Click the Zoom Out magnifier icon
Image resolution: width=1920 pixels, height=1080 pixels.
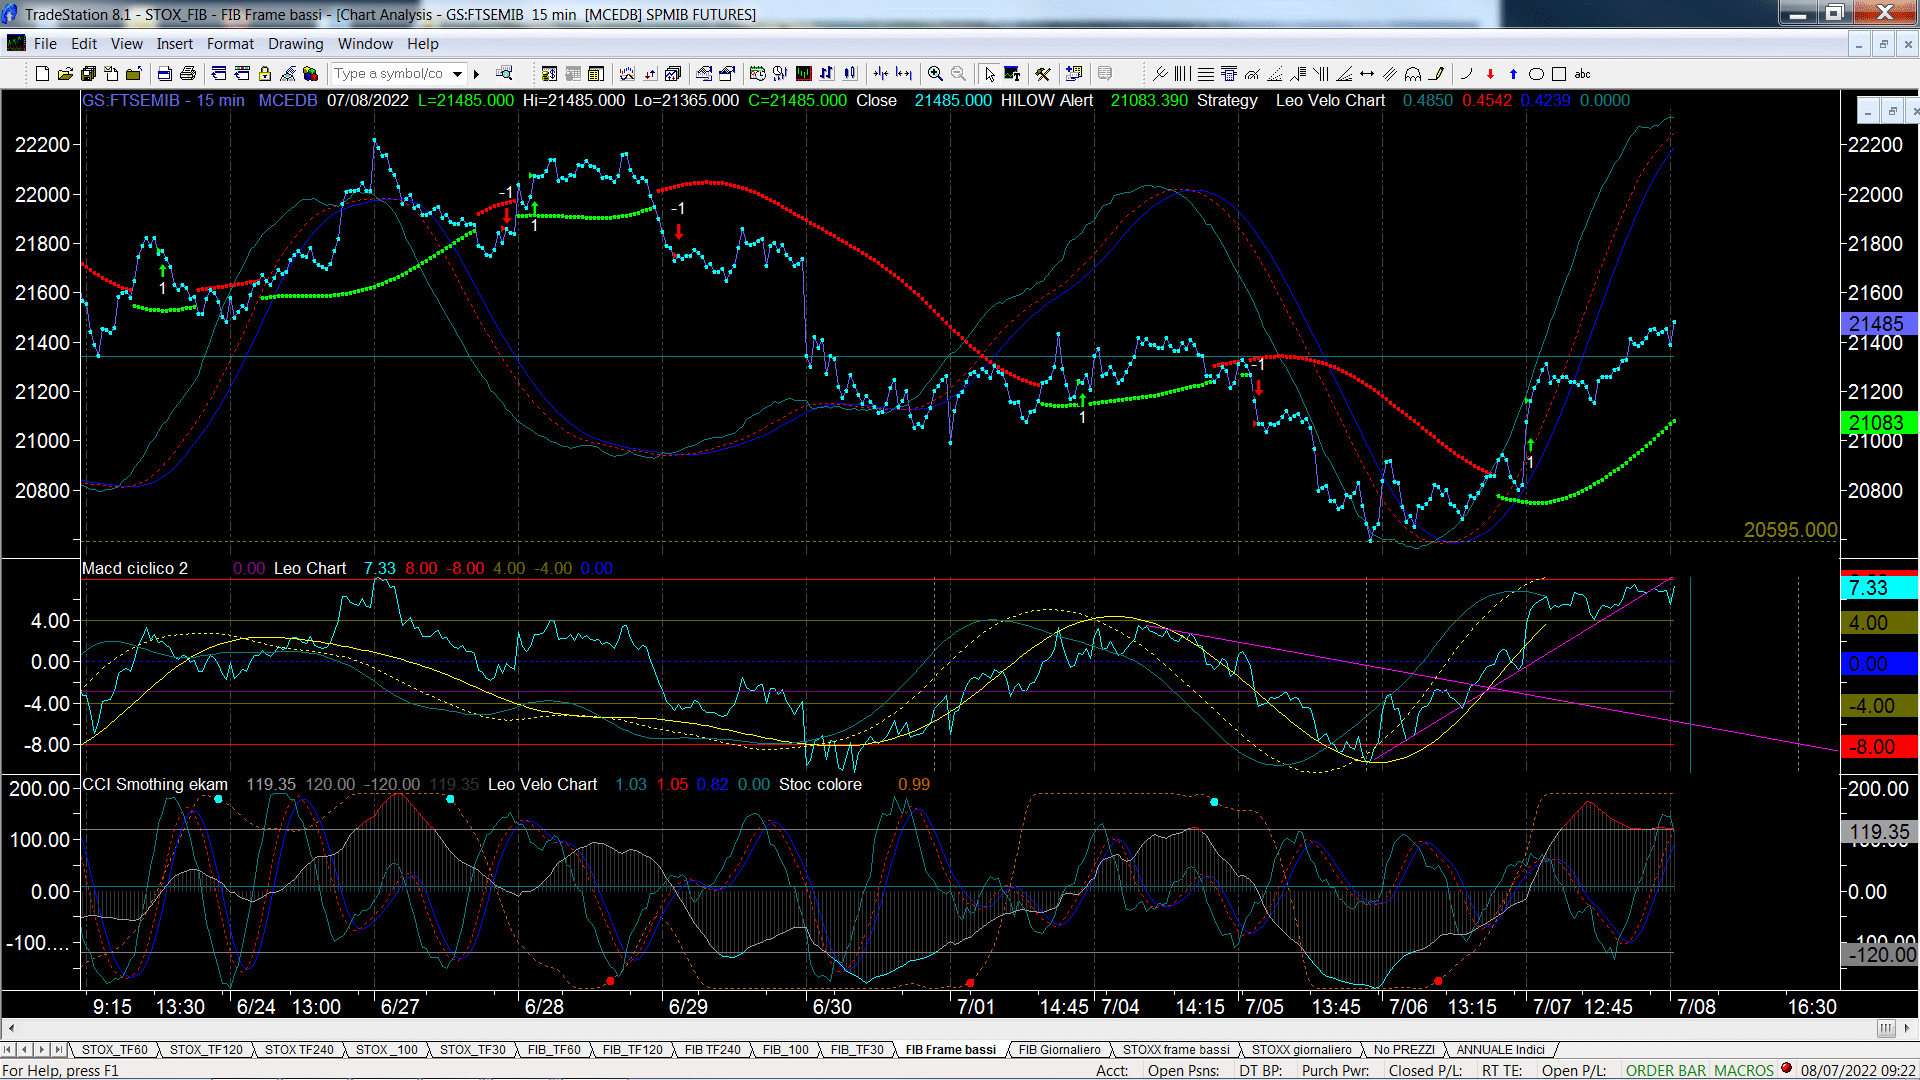pyautogui.click(x=958, y=73)
